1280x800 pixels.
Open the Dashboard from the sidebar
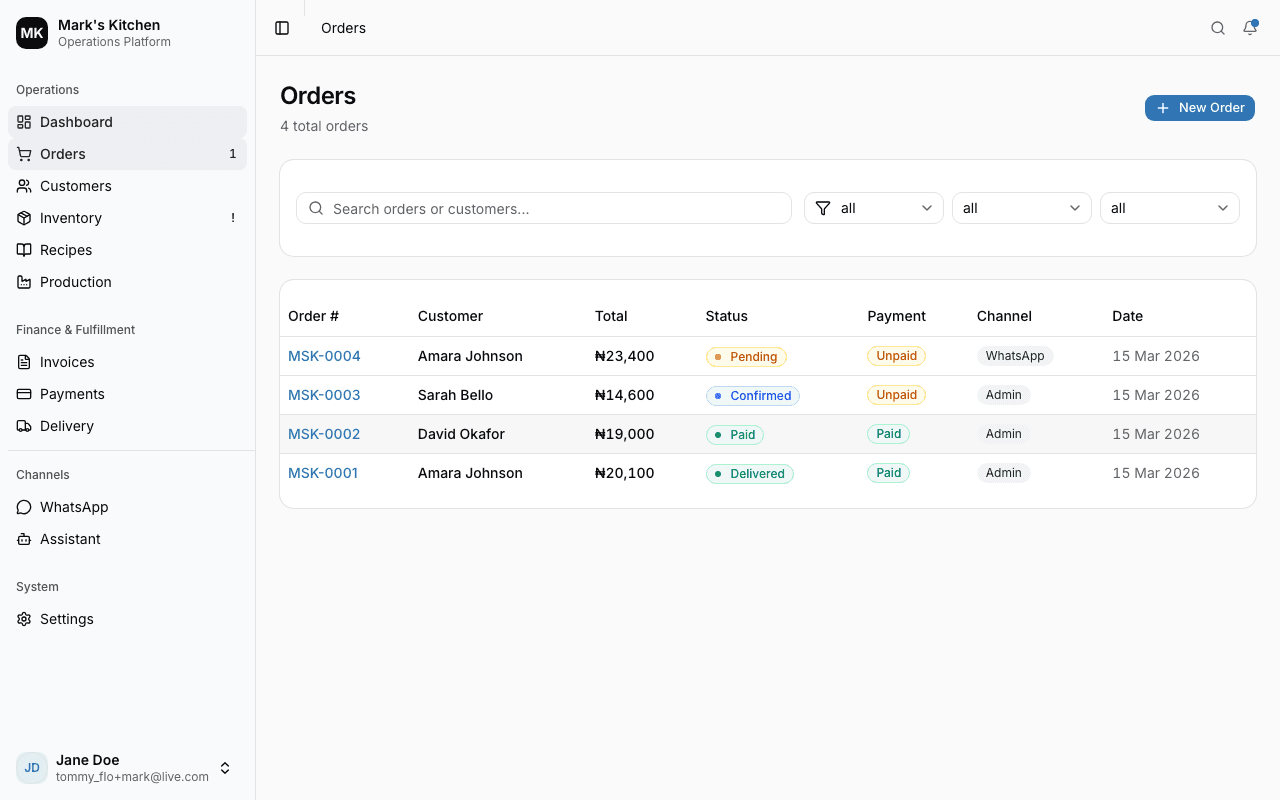point(75,121)
